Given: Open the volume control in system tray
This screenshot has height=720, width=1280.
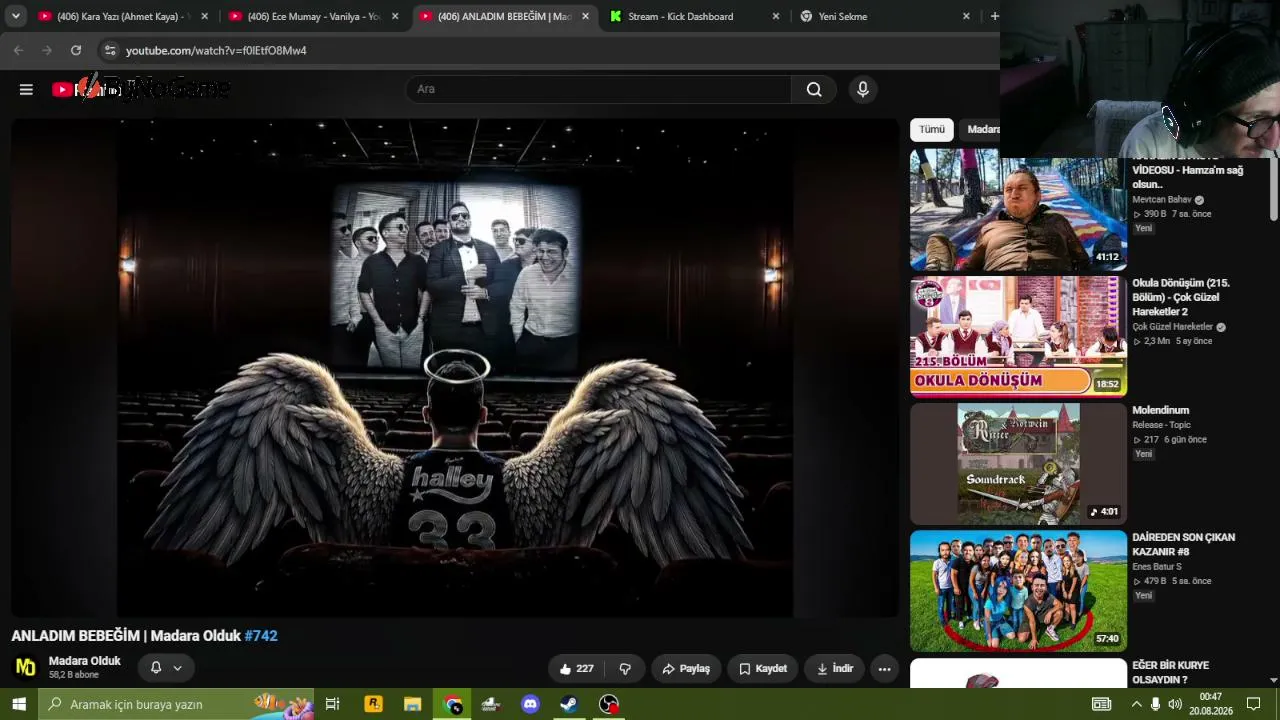Looking at the screenshot, I should tap(1174, 704).
